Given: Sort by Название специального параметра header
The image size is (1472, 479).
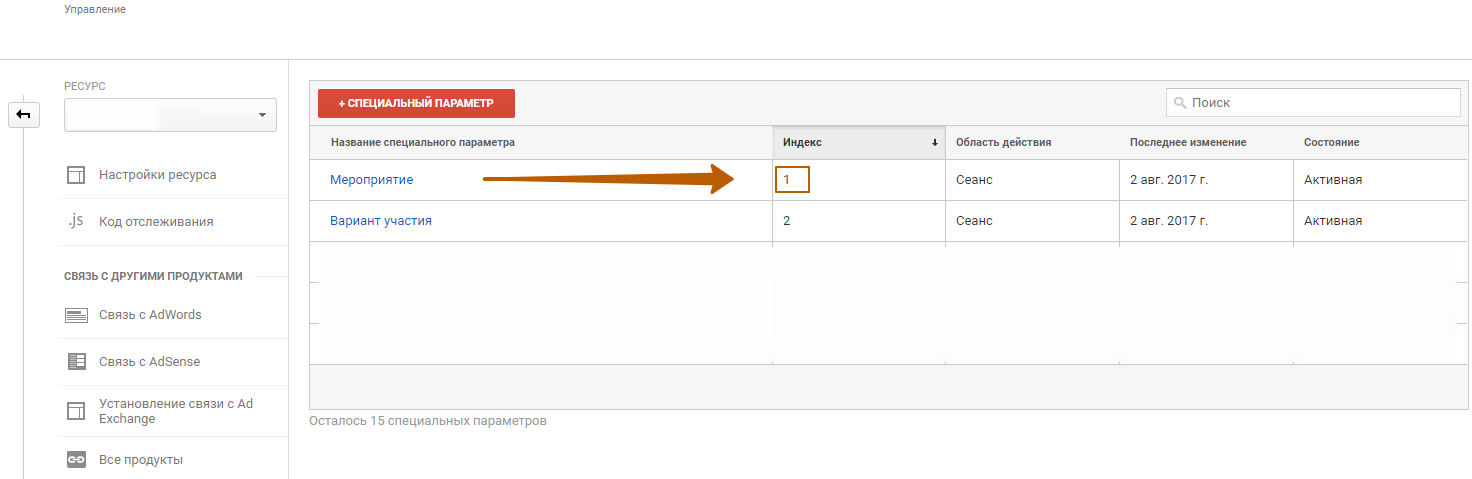Looking at the screenshot, I should 423,143.
